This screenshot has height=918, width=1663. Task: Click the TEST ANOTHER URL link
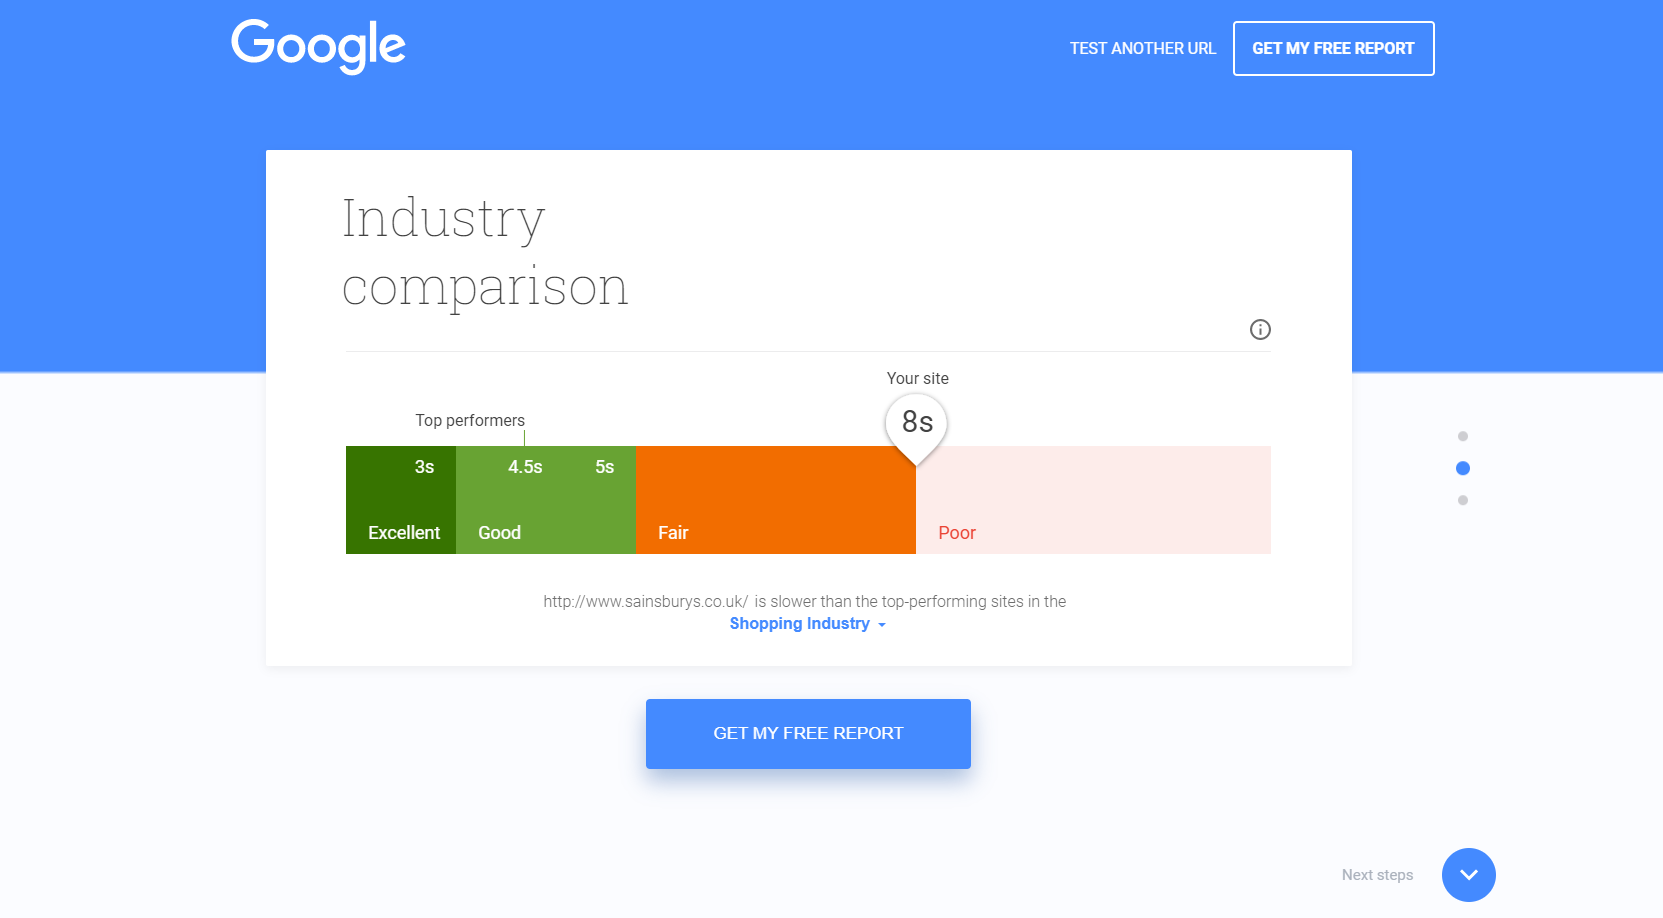[1143, 47]
